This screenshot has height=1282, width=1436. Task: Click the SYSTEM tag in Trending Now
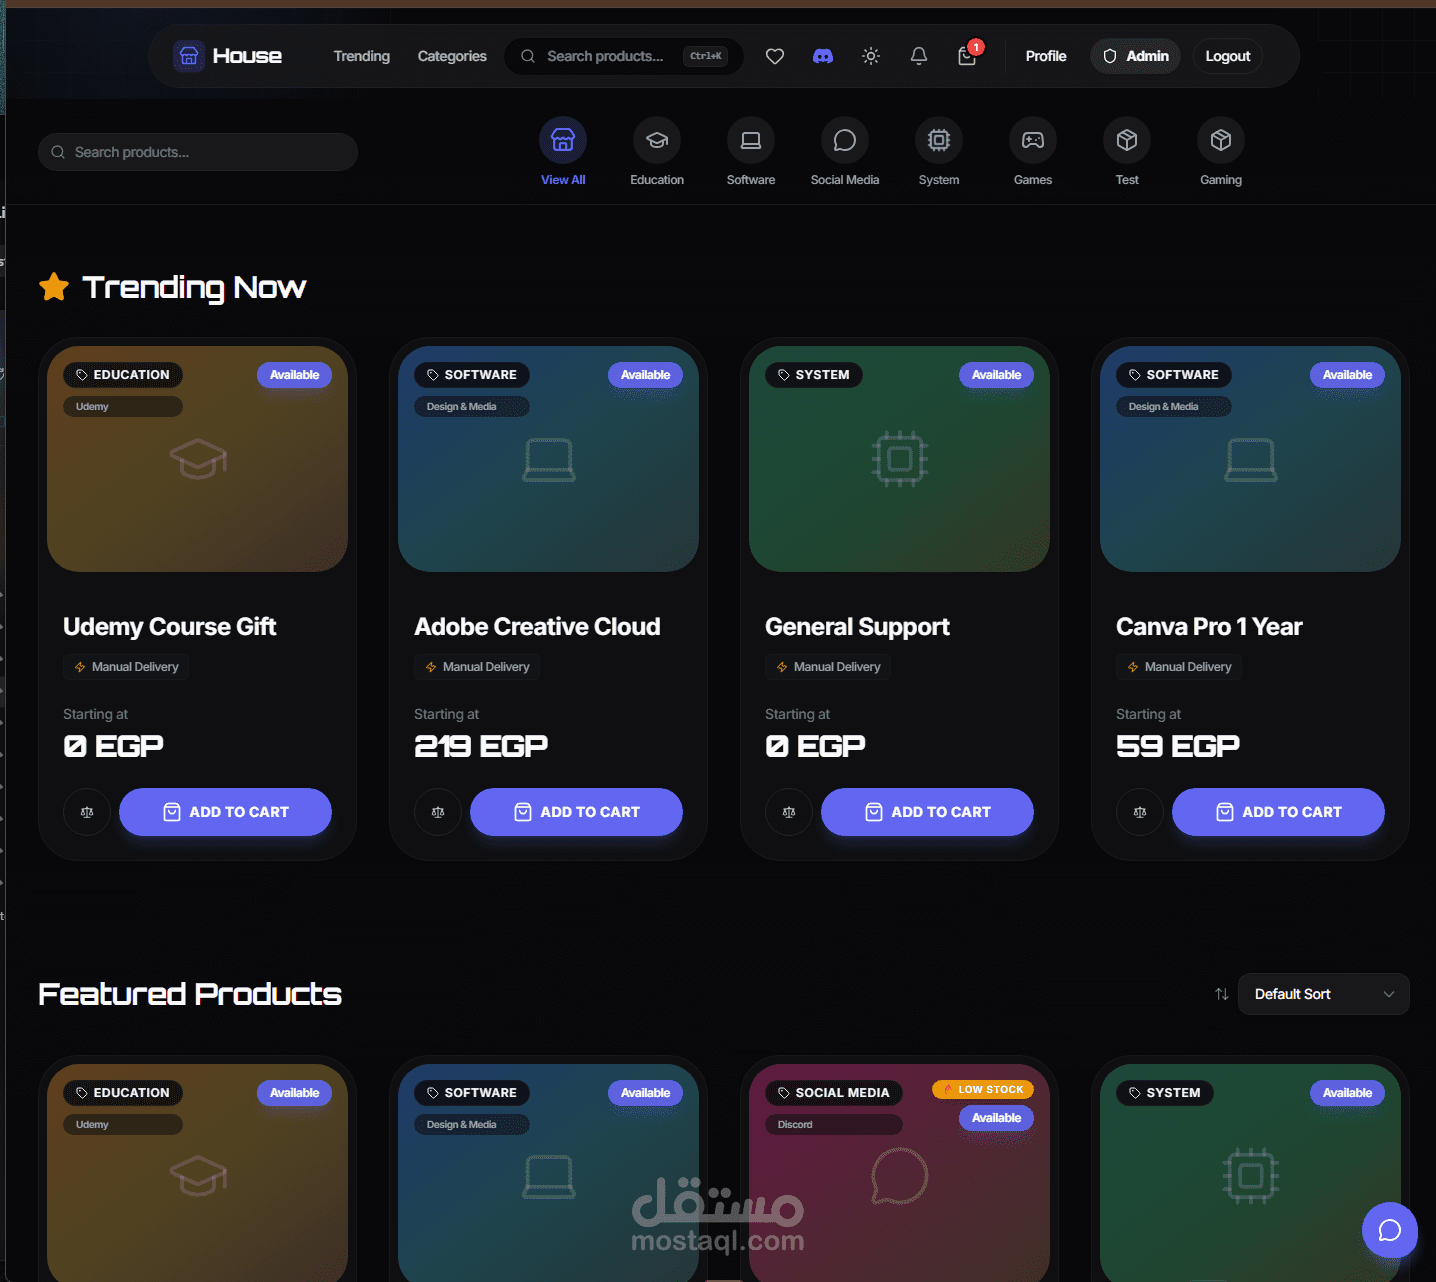[814, 375]
